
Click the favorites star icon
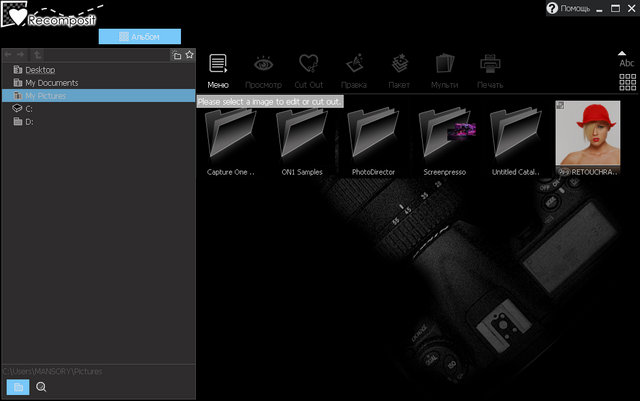[x=189, y=55]
